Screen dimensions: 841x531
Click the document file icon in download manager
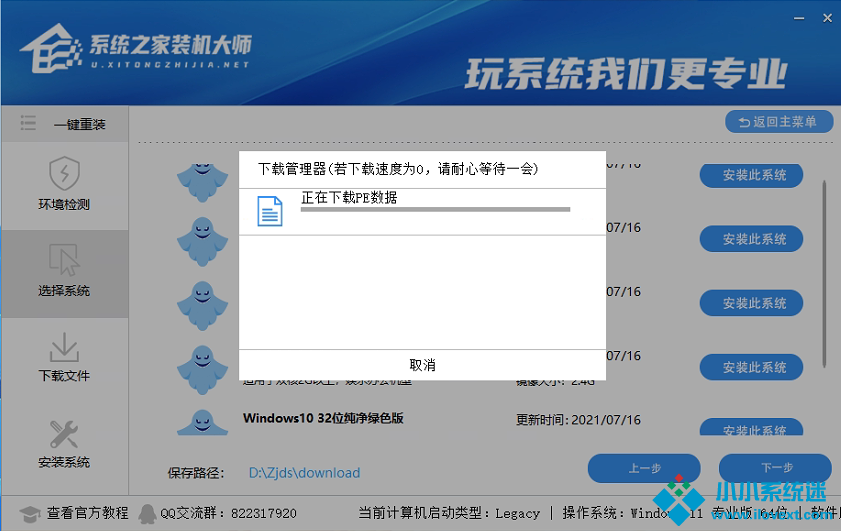pyautogui.click(x=270, y=211)
